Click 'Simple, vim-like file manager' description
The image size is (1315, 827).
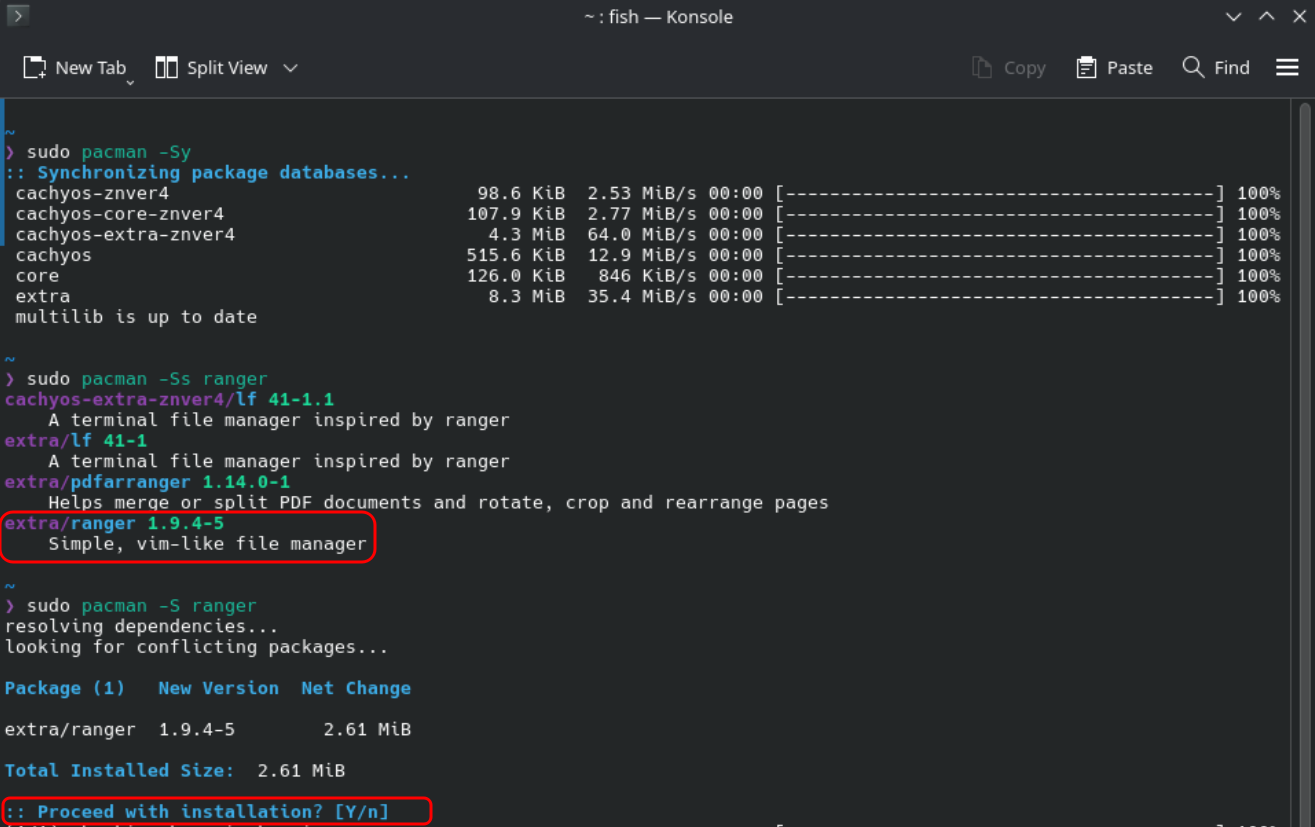click(207, 544)
